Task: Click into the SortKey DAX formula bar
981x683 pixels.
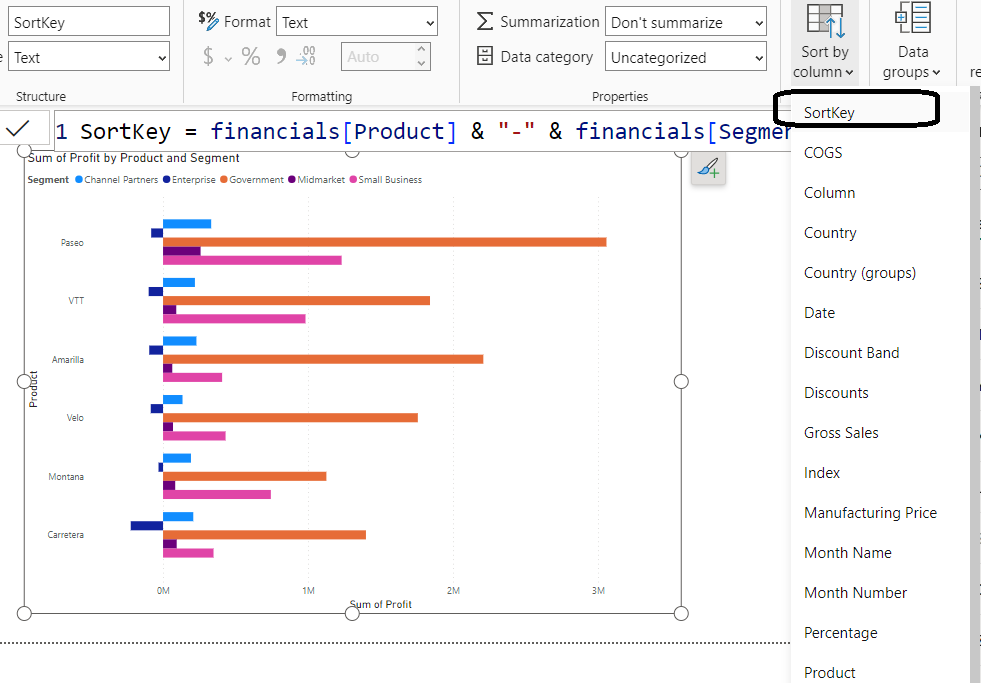Action: (422, 131)
